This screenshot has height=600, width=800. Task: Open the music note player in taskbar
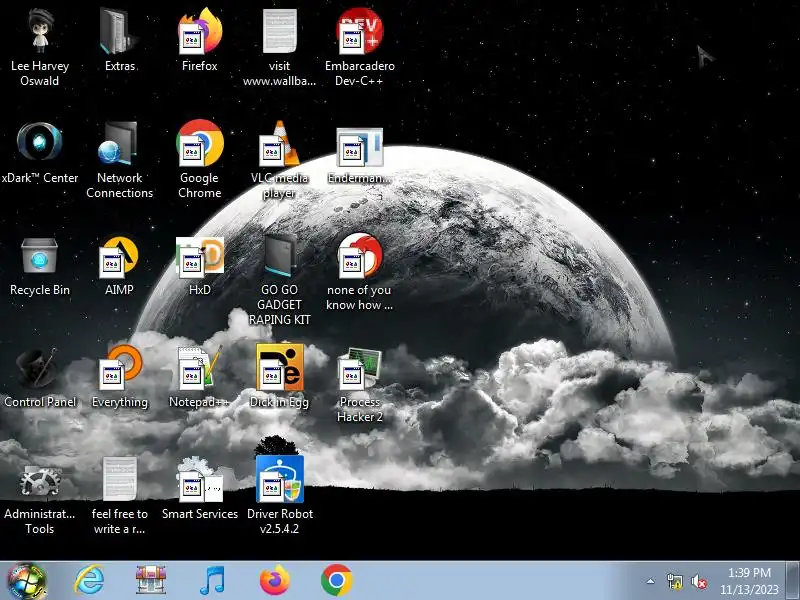click(212, 580)
